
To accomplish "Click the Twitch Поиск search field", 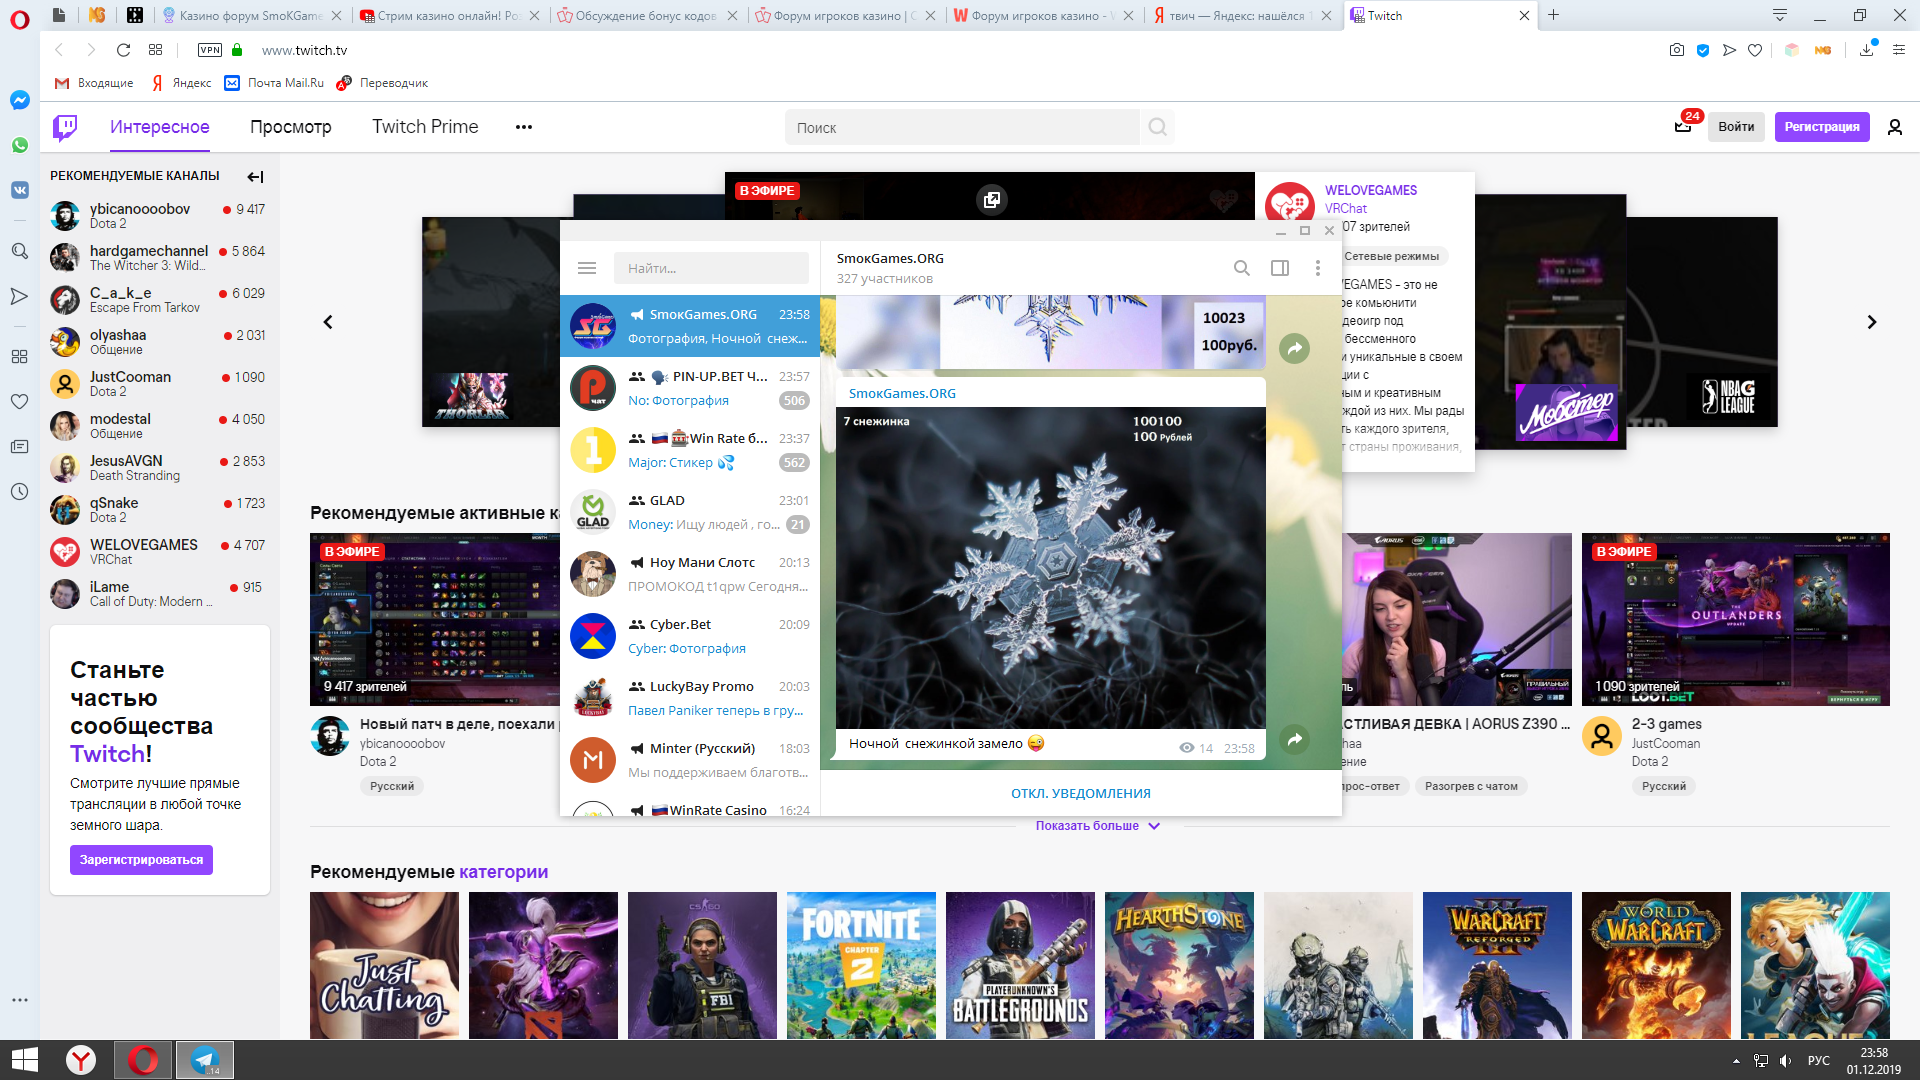I will (x=962, y=127).
